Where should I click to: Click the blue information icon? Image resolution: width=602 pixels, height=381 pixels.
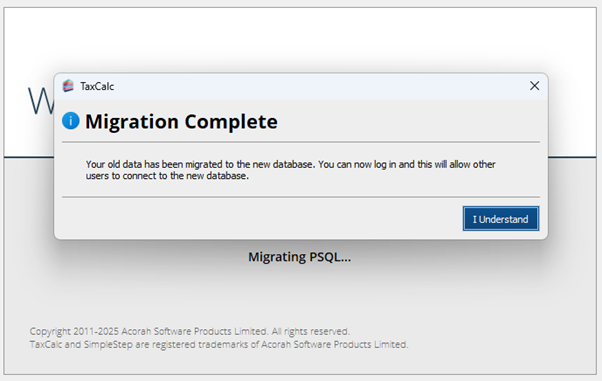(x=71, y=121)
